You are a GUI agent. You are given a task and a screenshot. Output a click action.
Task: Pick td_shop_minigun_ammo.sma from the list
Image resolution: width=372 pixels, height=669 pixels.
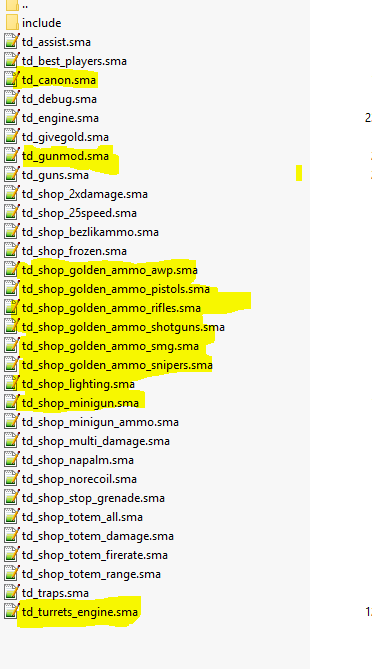point(100,422)
